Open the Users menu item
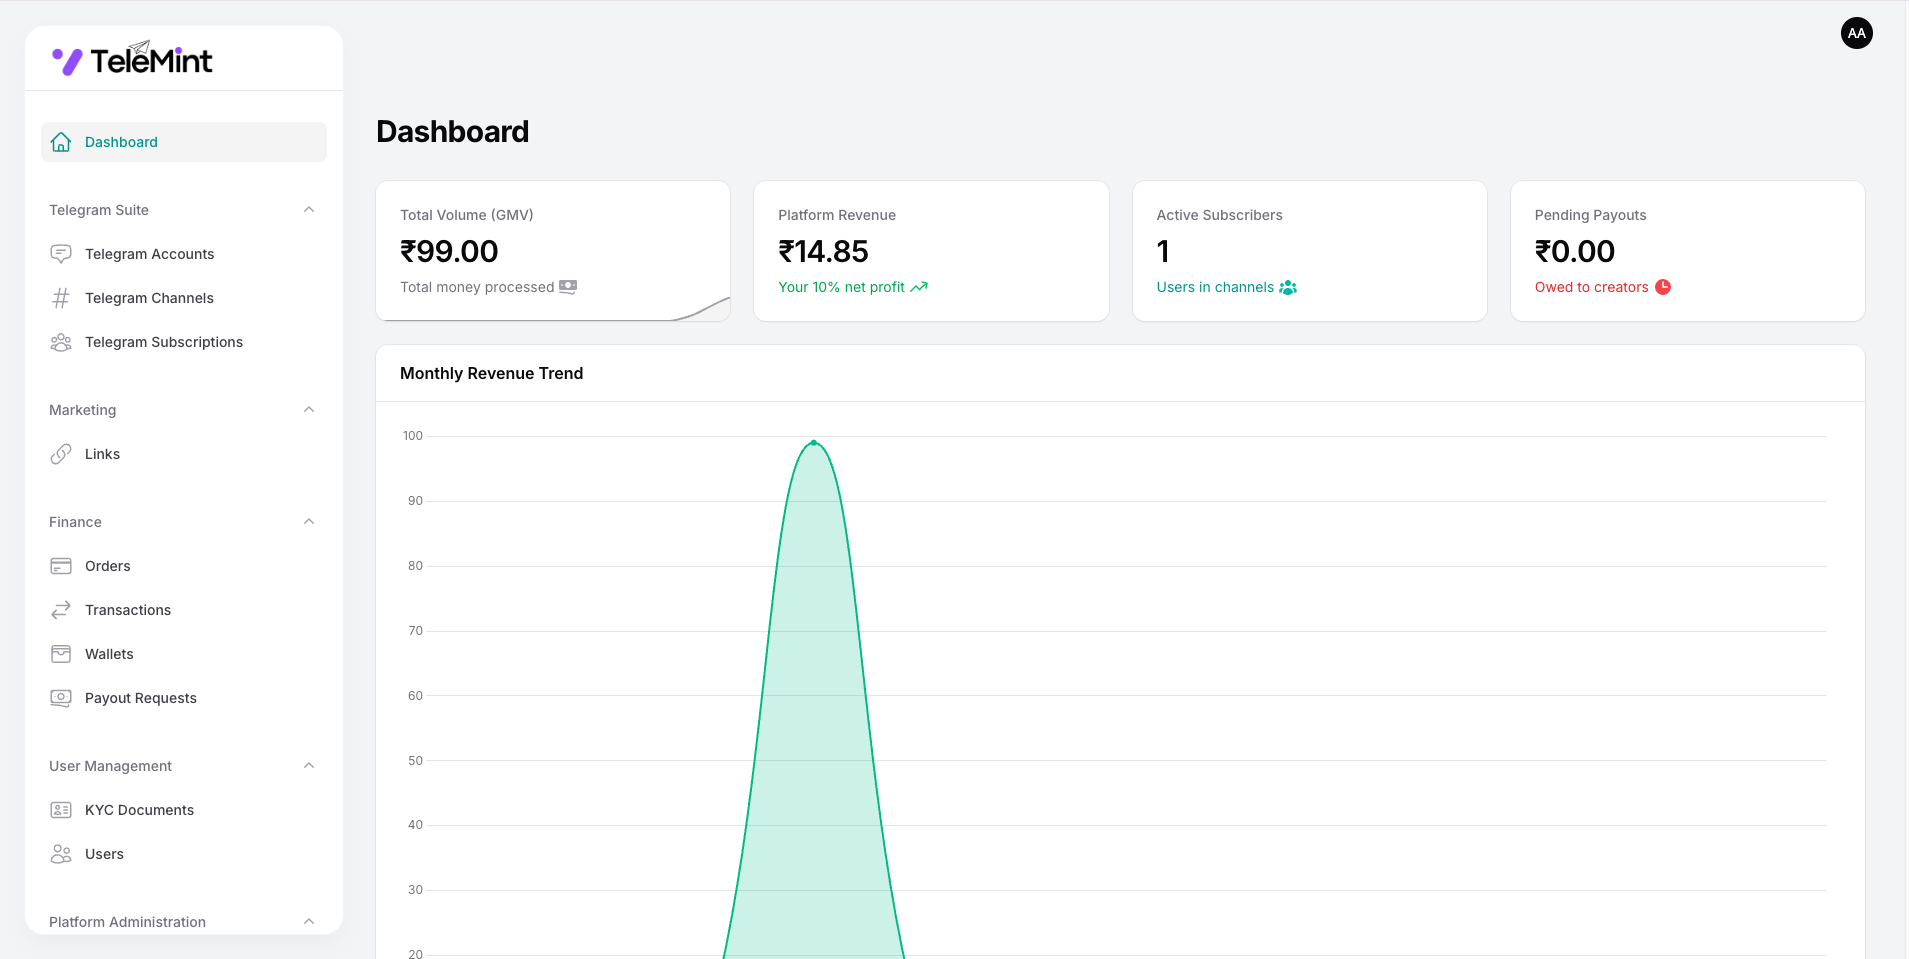Screen dimensions: 1909x959 point(104,854)
